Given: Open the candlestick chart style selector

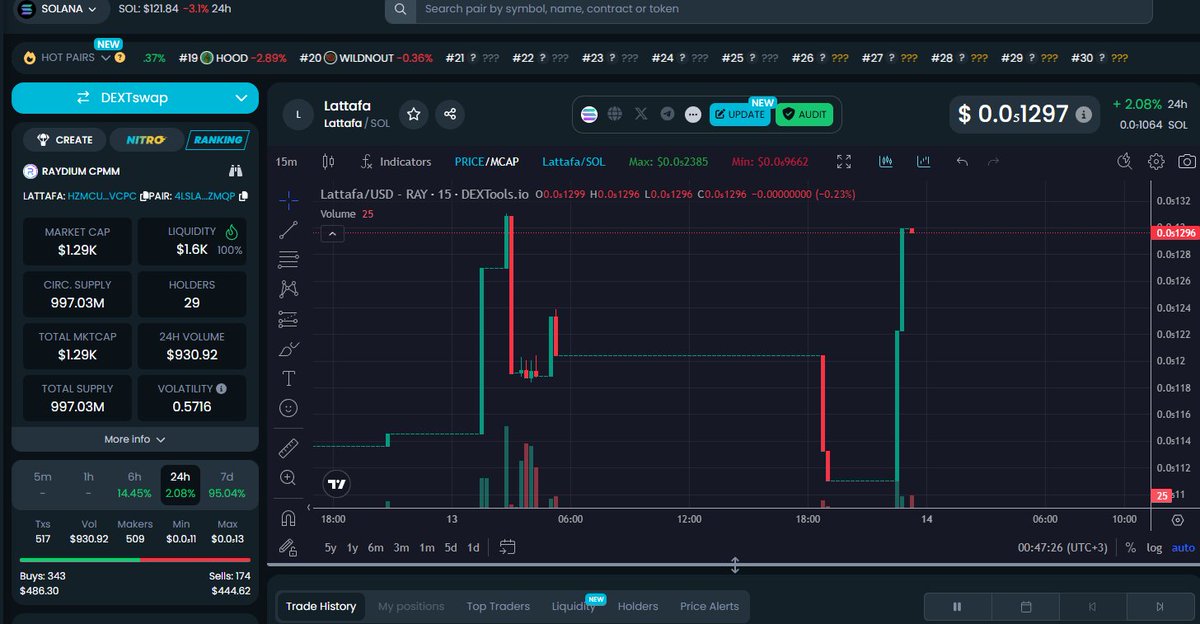Looking at the screenshot, I should [x=328, y=162].
